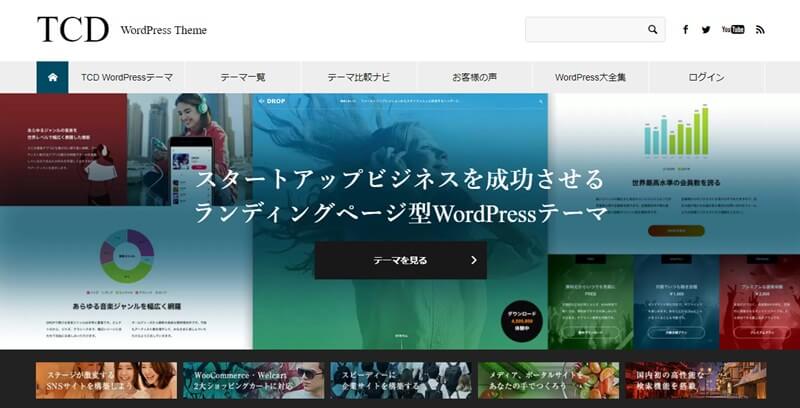Open テーマ比較ナビ menu item
This screenshot has height=408, width=800.
point(359,78)
